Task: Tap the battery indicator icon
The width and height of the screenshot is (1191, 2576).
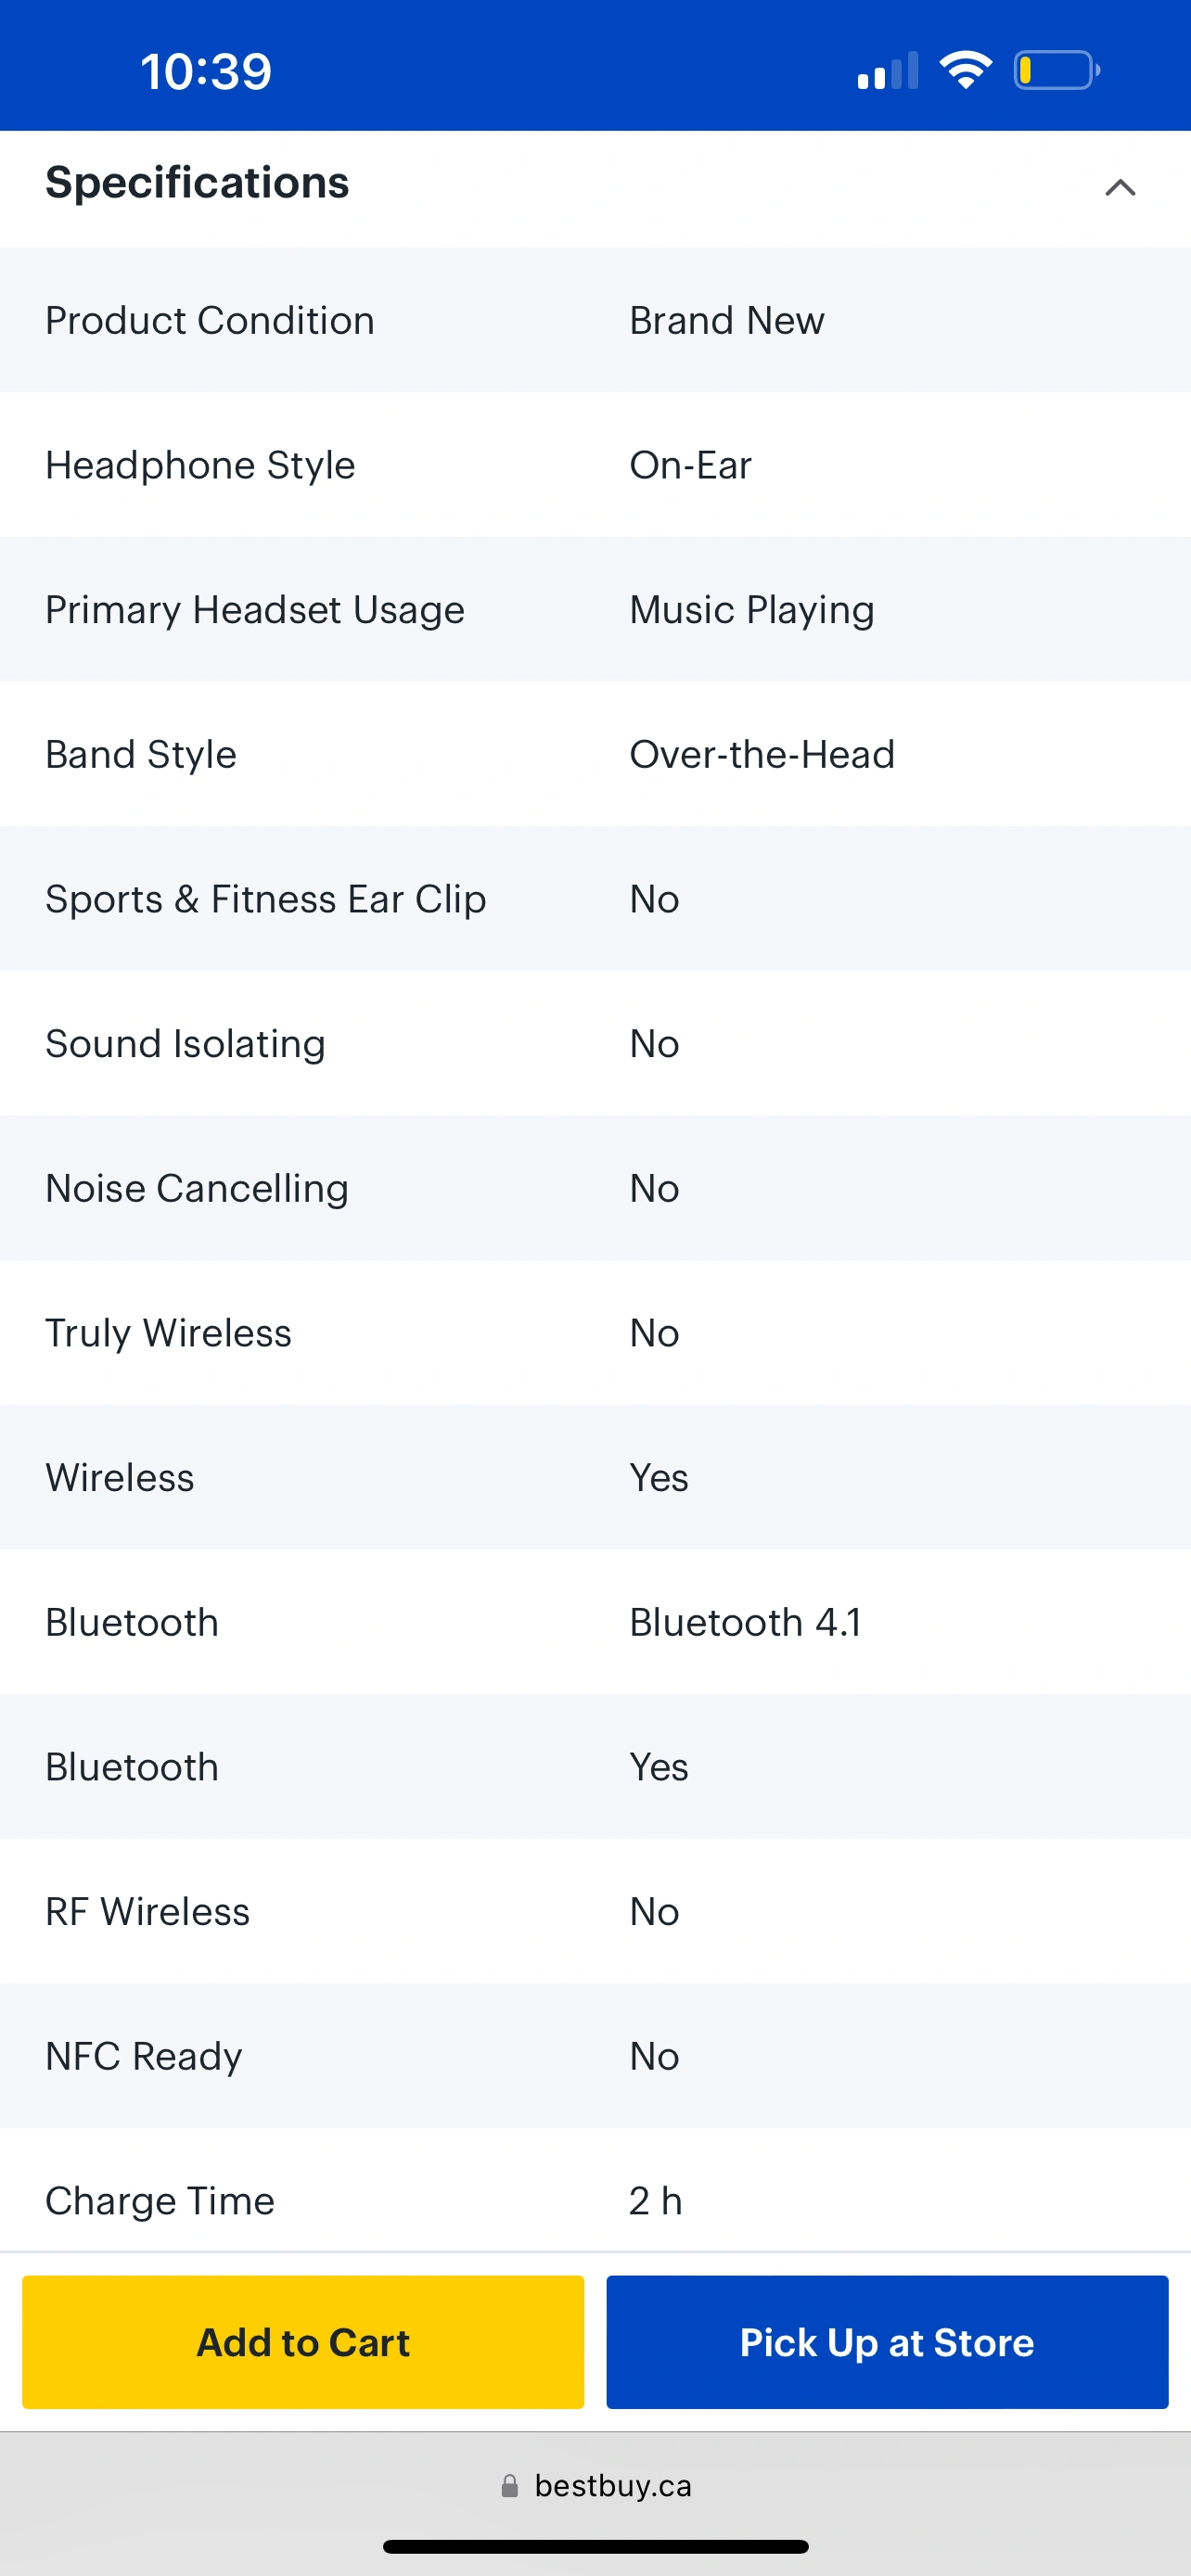Action: point(1056,70)
